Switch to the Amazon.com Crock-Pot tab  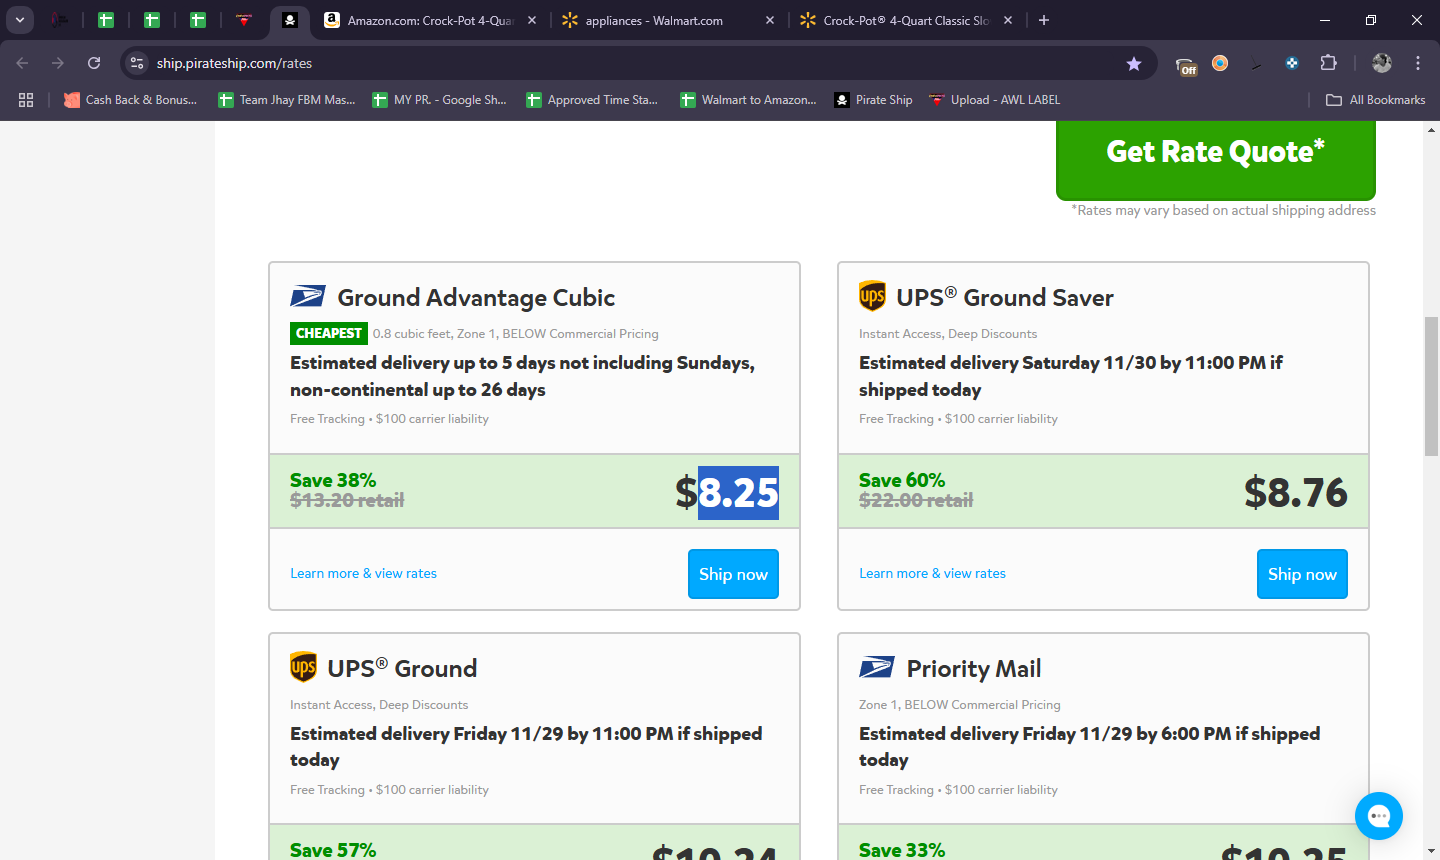[430, 20]
